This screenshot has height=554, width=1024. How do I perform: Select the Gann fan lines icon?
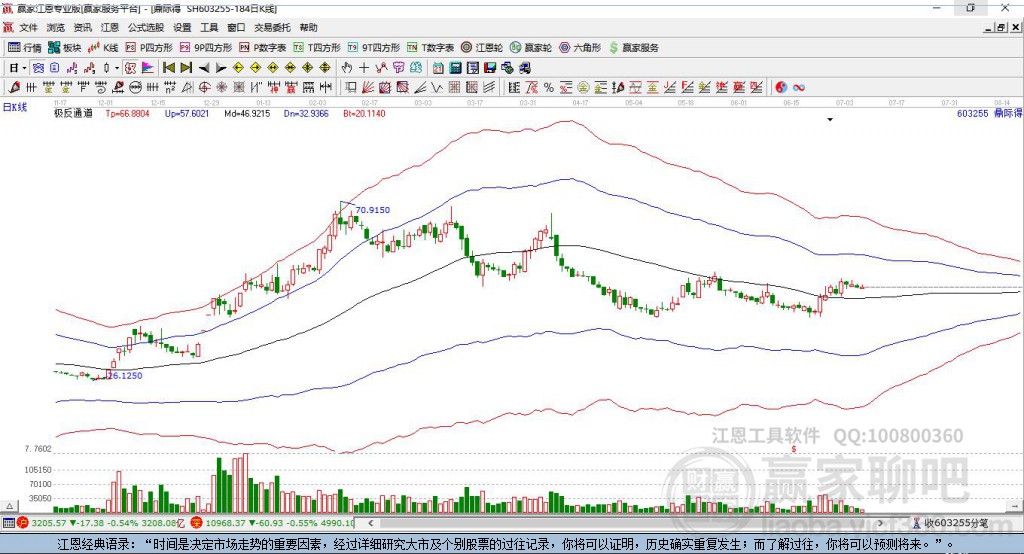pos(368,87)
